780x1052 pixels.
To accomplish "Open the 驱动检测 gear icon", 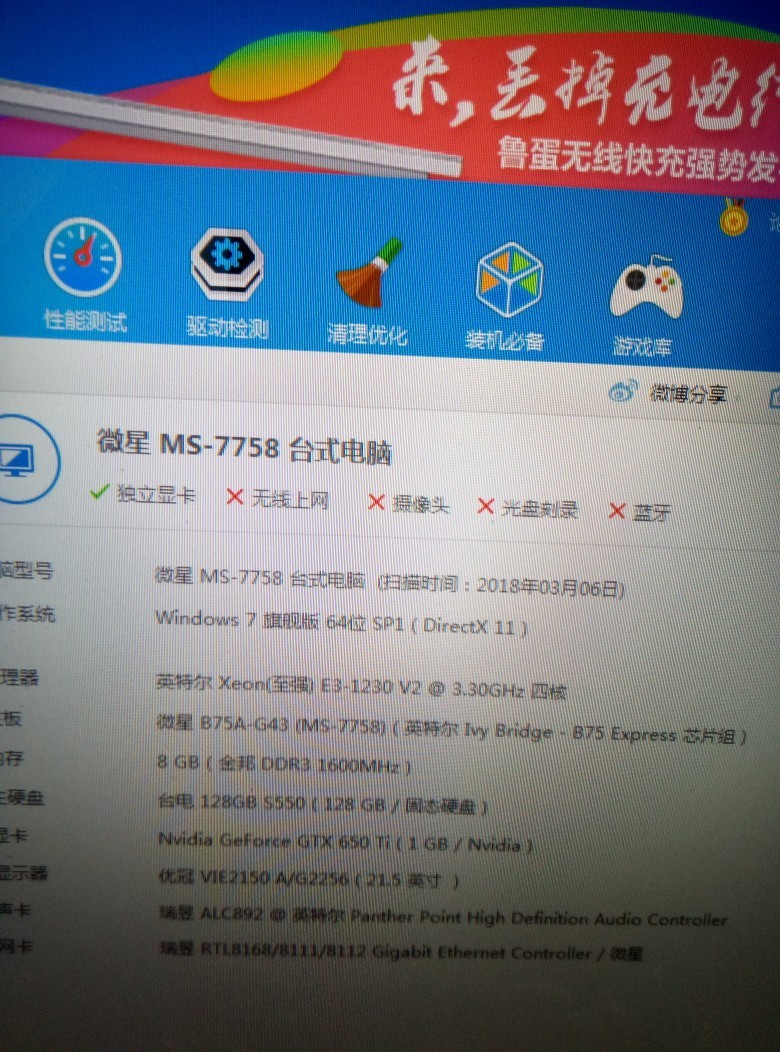I will click(x=227, y=264).
